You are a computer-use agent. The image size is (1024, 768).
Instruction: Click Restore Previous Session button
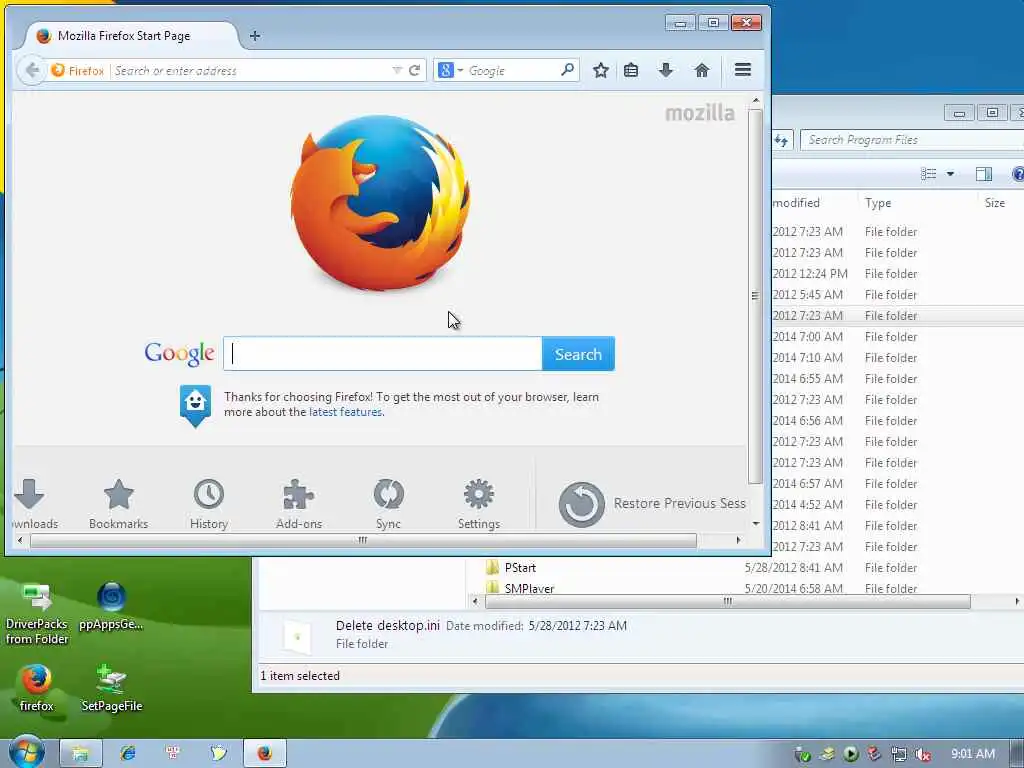pyautogui.click(x=652, y=504)
